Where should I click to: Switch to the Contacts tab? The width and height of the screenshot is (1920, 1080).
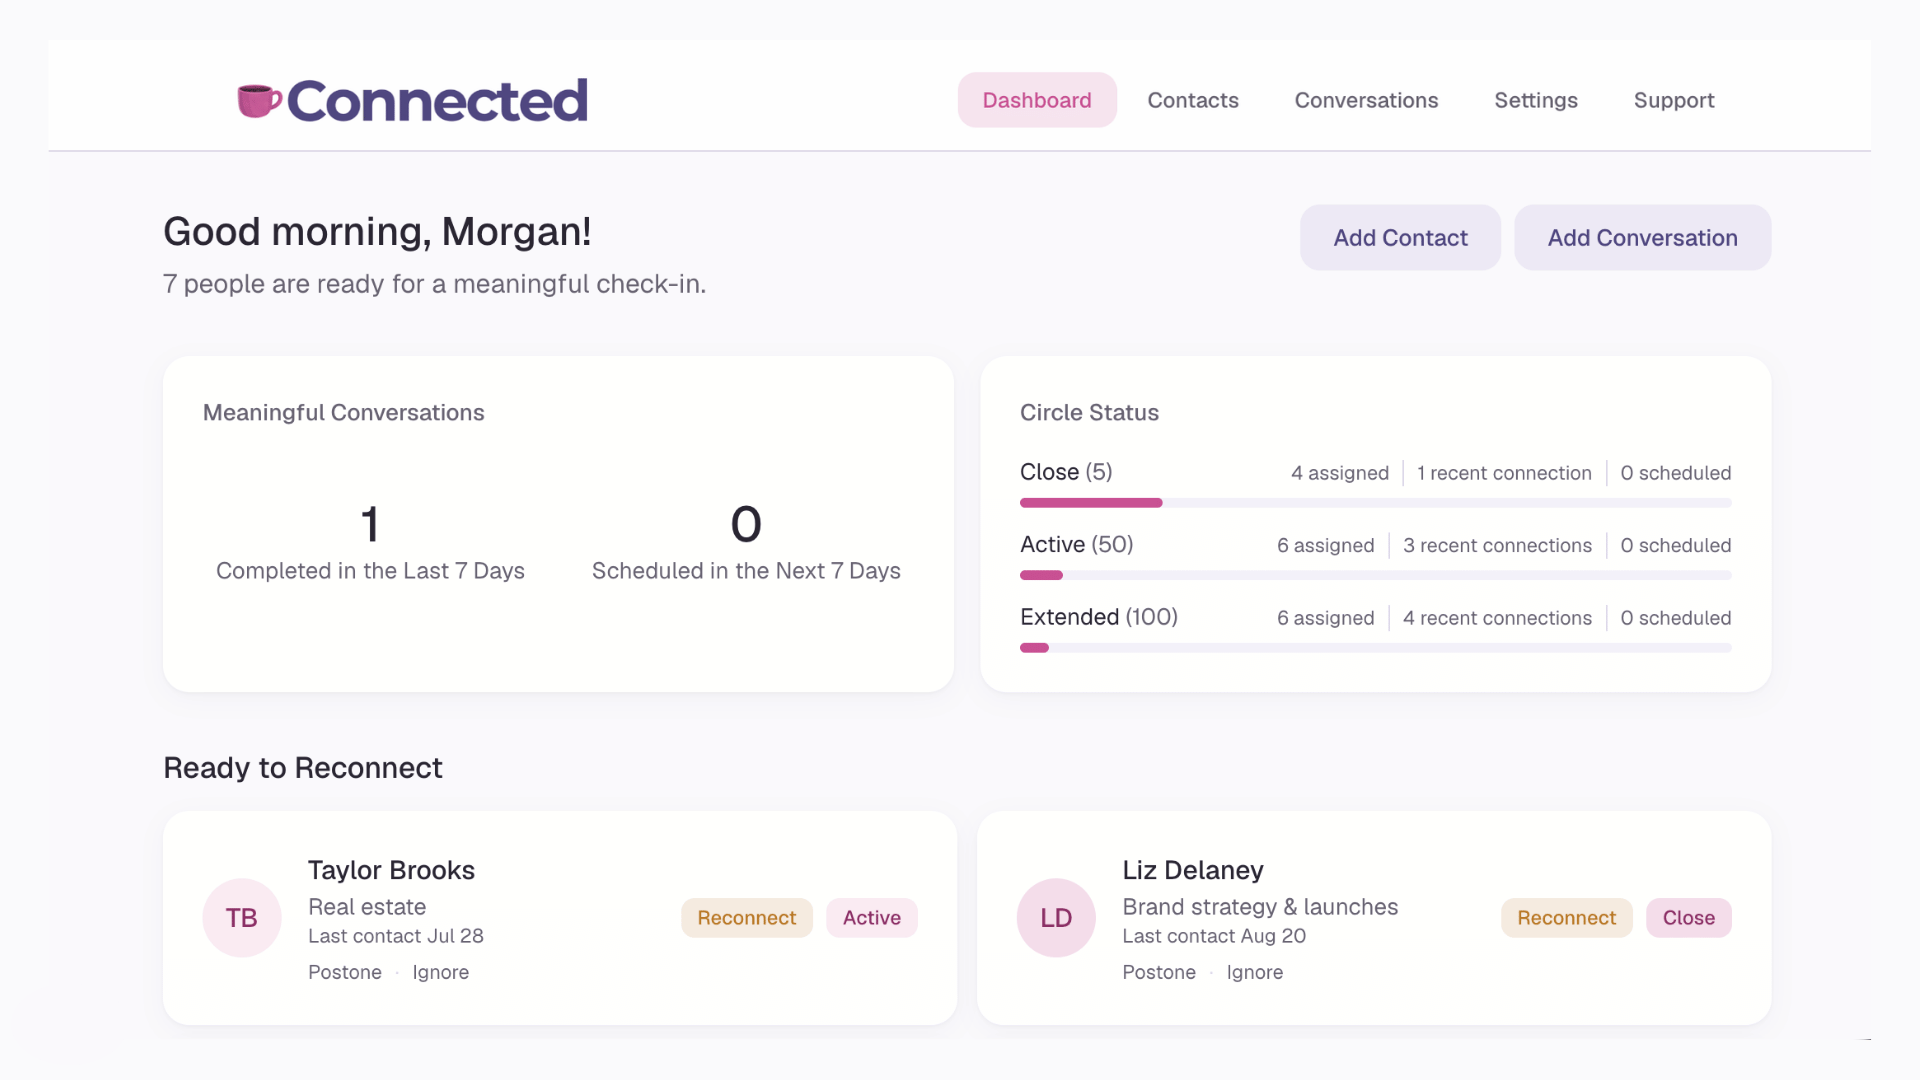click(1193, 100)
